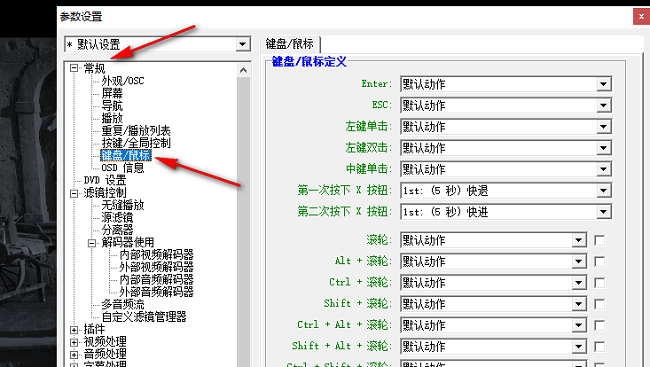Screen dimensions: 650x367
Task: Select 分离器 tree item
Action: 117,230
